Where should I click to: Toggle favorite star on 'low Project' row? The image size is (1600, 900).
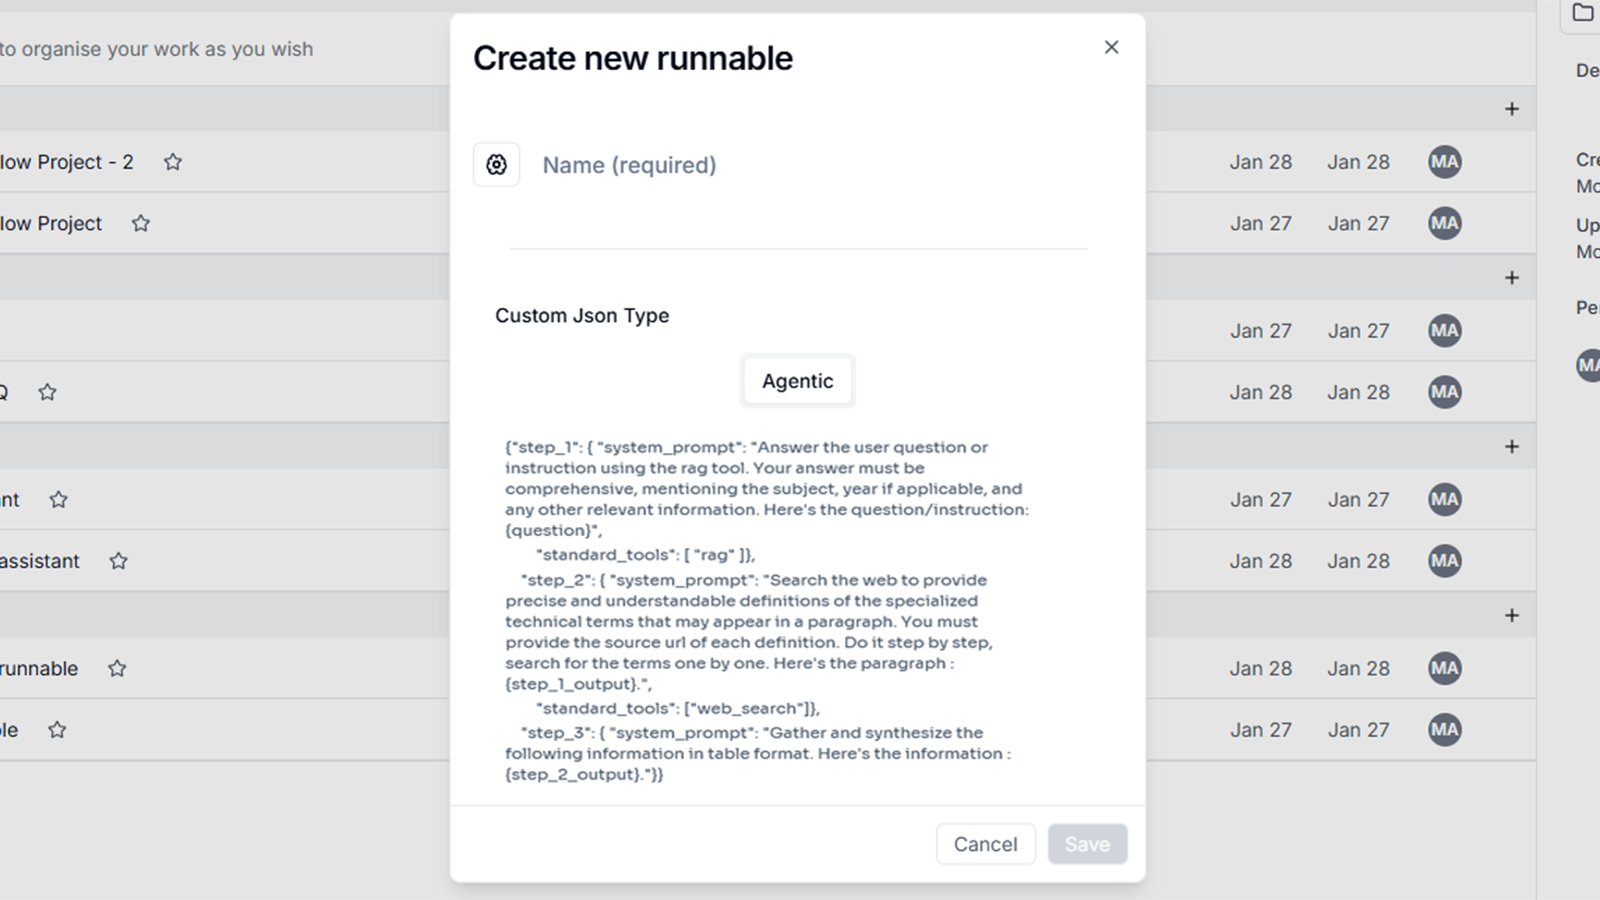point(141,224)
